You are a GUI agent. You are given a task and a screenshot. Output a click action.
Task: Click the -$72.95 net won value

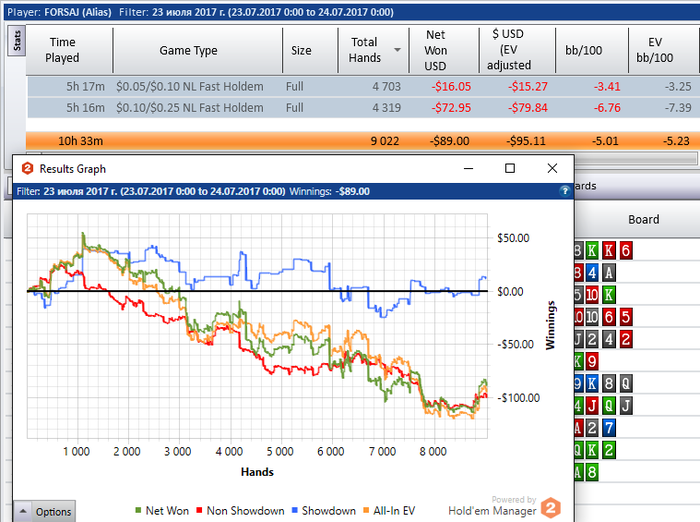click(451, 108)
